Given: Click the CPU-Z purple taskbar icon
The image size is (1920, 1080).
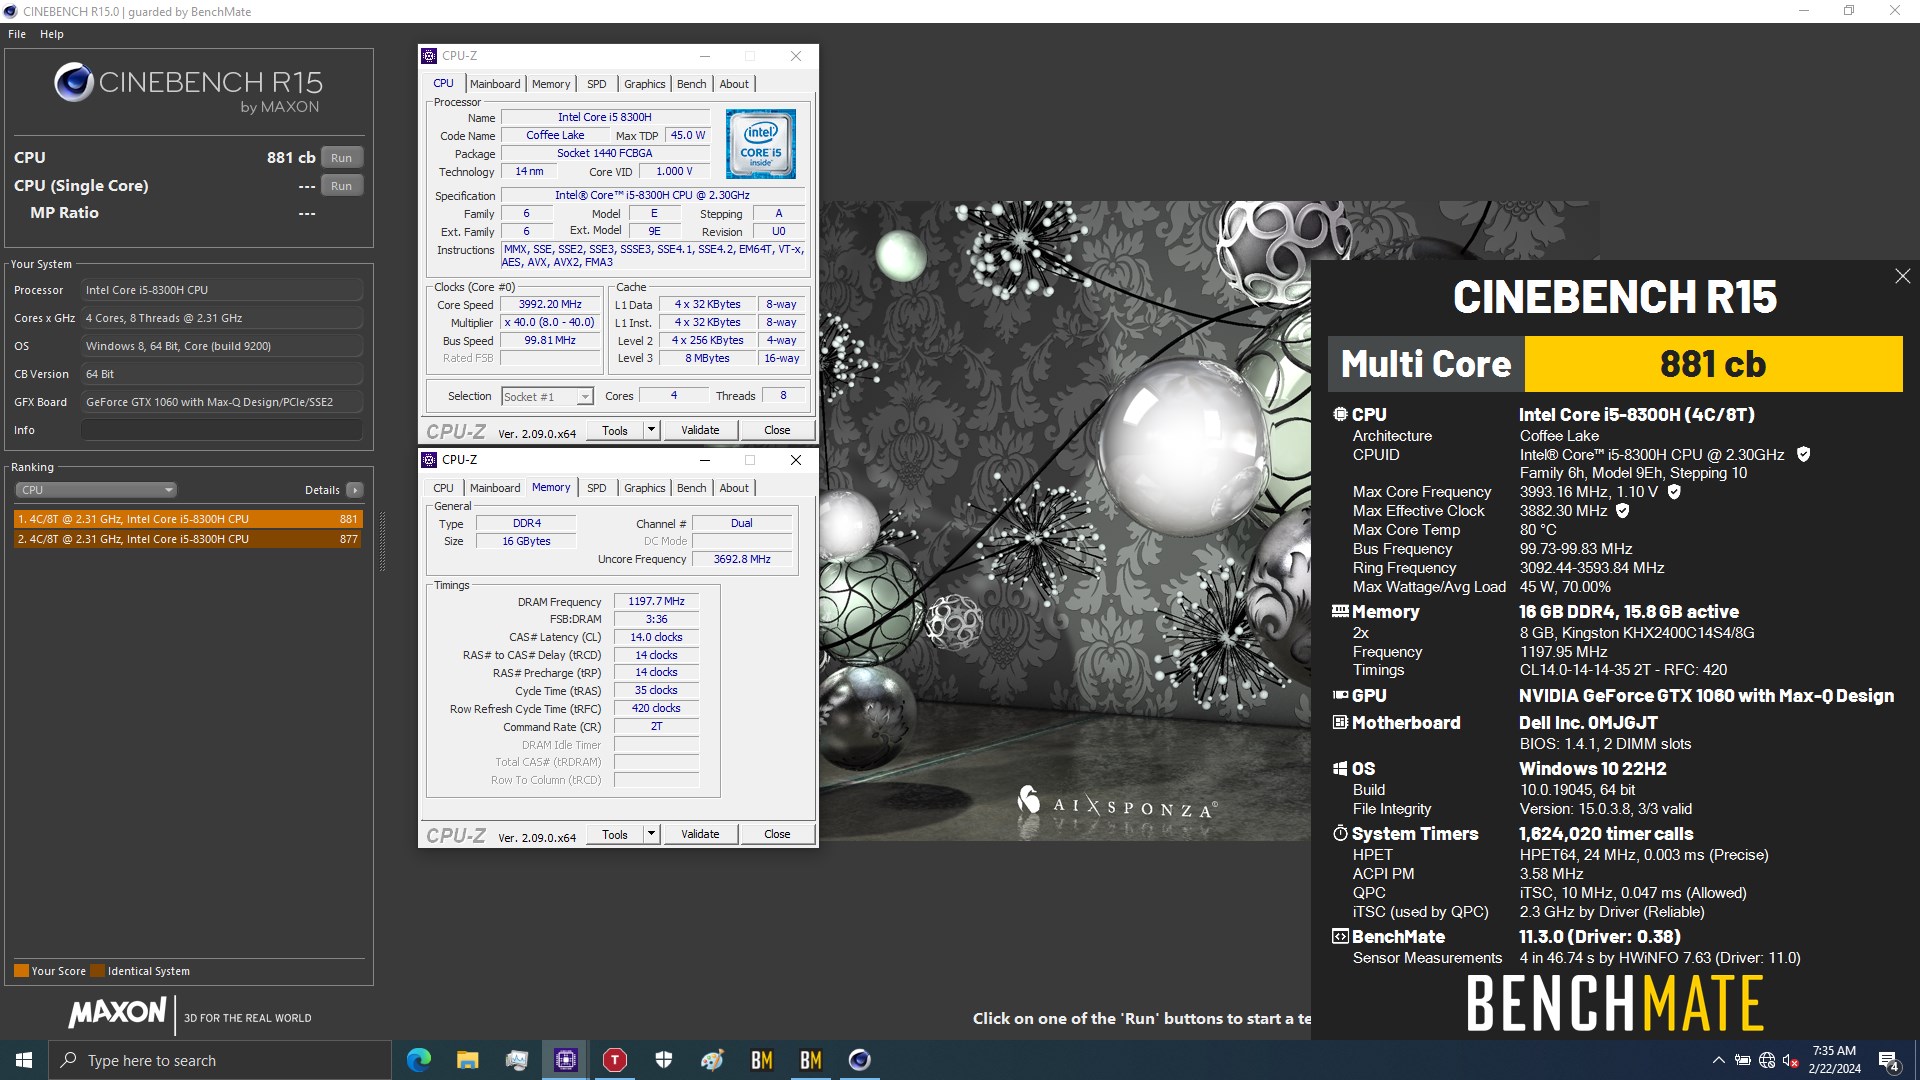Looking at the screenshot, I should tap(566, 1060).
